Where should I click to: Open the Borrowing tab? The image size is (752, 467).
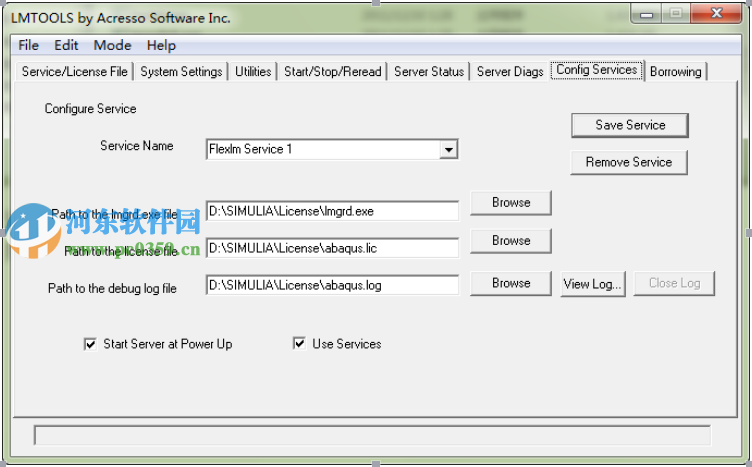[x=676, y=72]
